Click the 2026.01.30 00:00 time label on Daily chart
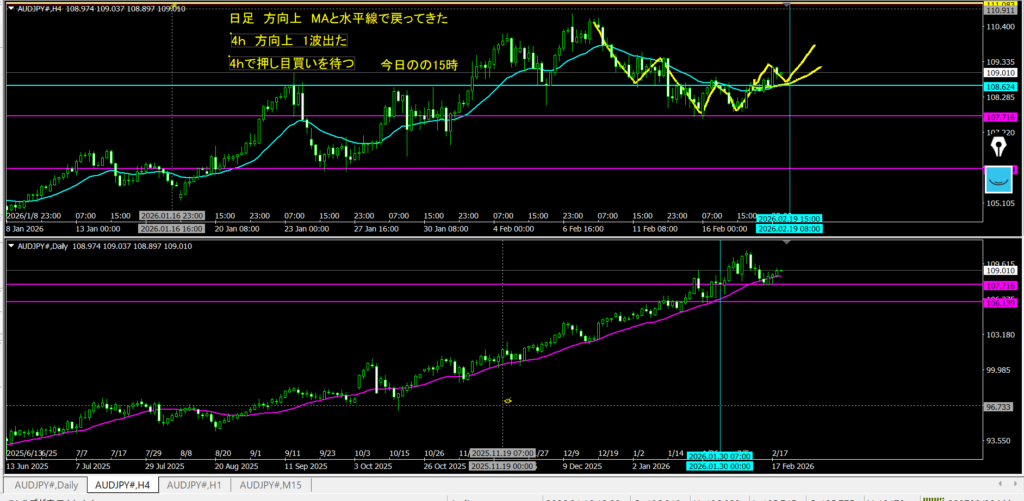Viewport: 1024px width, 501px height. (721, 466)
